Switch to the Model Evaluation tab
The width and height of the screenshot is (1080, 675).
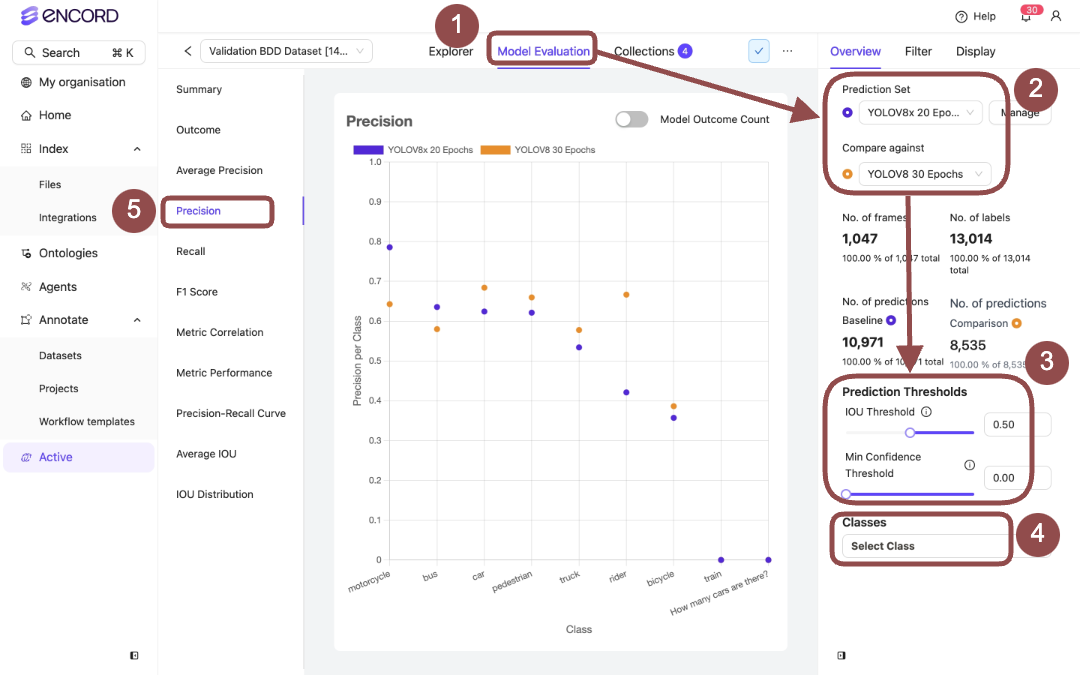click(543, 51)
